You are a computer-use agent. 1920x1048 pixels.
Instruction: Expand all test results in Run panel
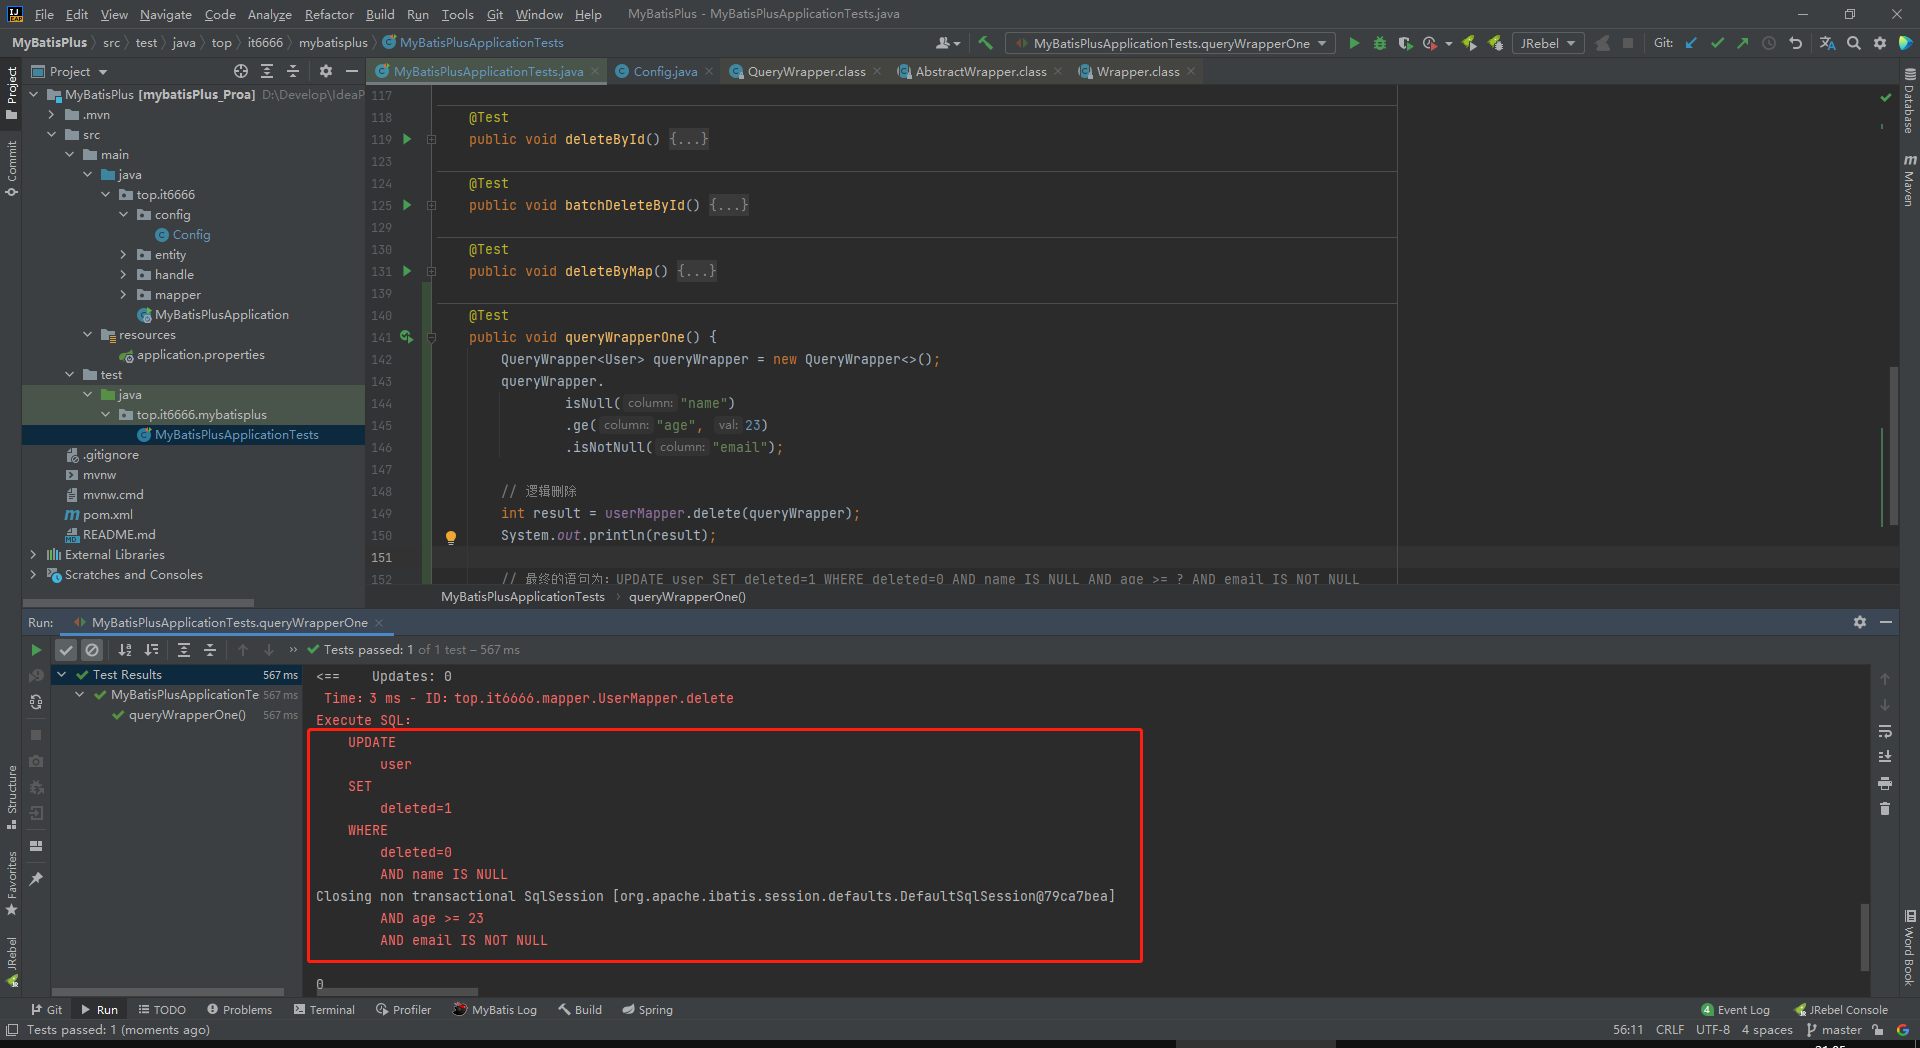coord(184,650)
